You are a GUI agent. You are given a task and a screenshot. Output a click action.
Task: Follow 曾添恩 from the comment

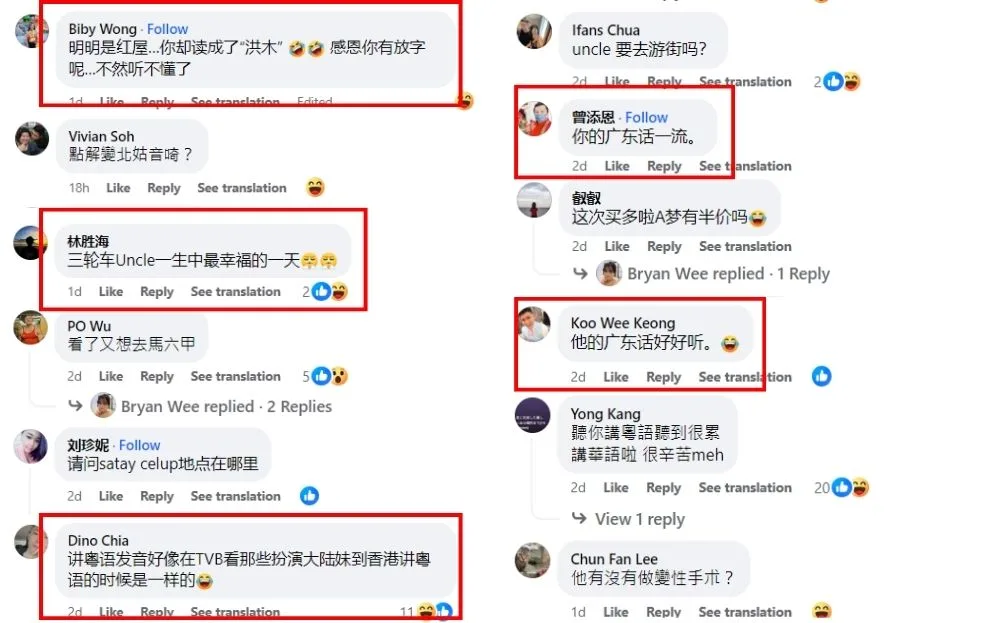pyautogui.click(x=646, y=117)
